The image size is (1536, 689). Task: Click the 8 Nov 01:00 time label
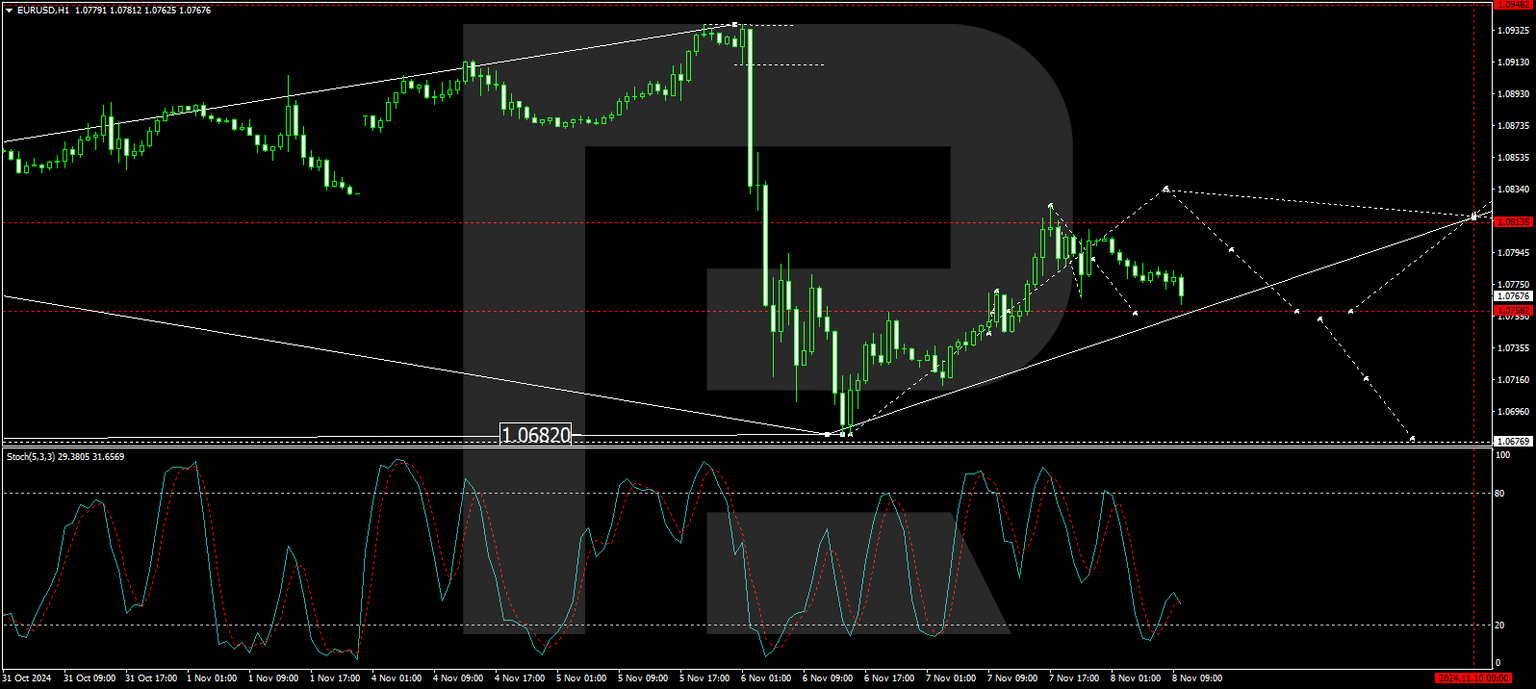tap(1136, 678)
